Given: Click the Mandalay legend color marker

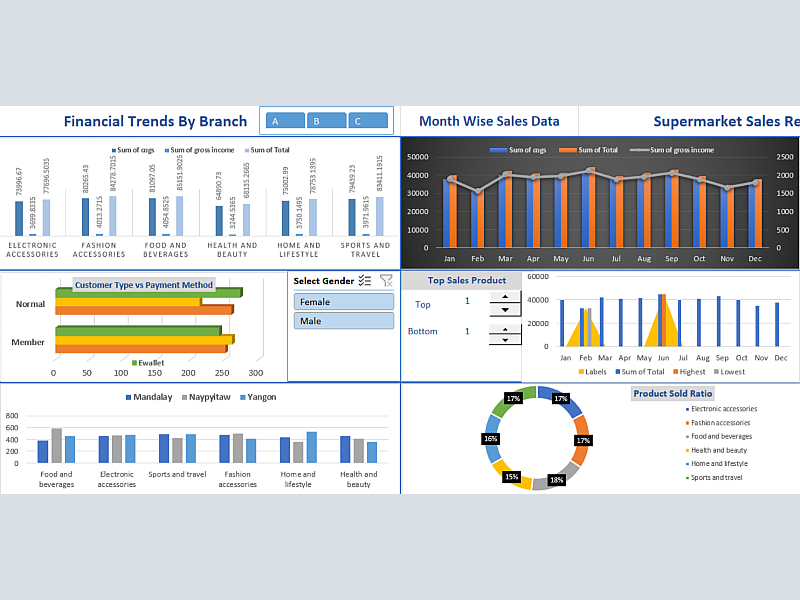Looking at the screenshot, I should pos(130,398).
